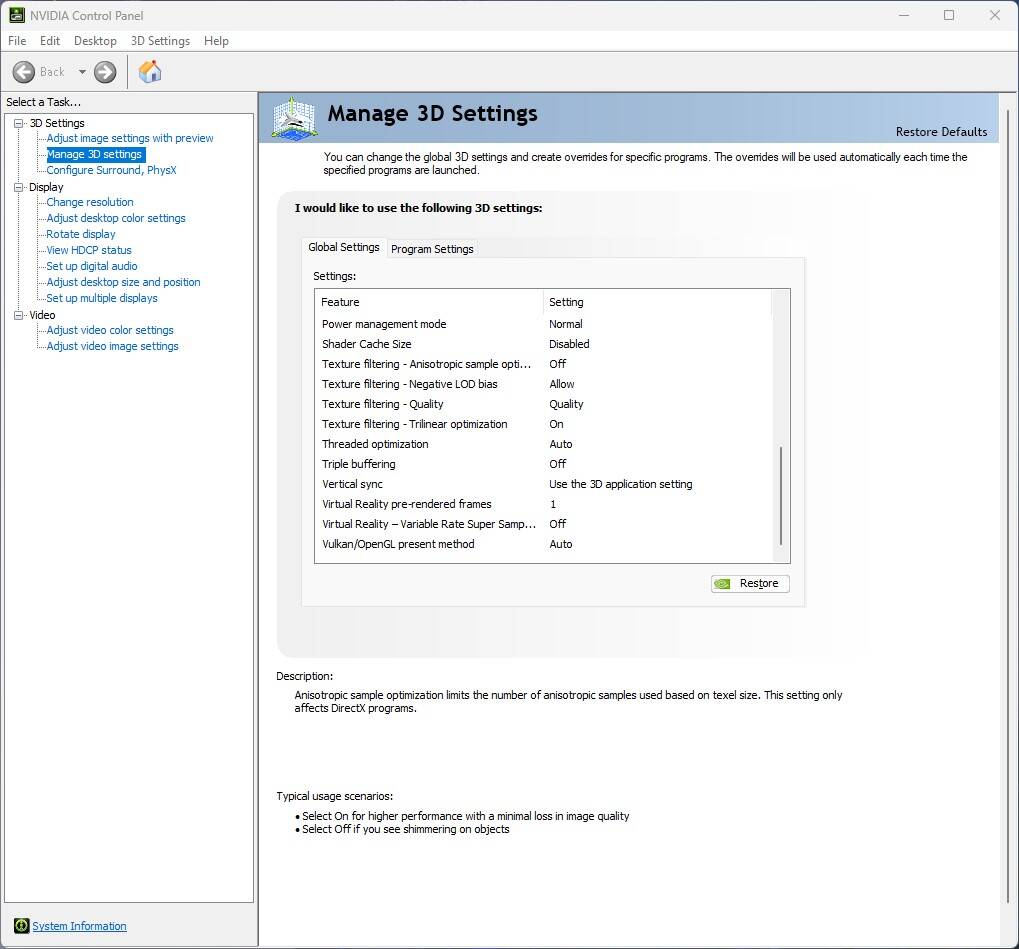Screen dimensions: 1019x949
Task: Switch to the Program Settings tab
Action: (x=432, y=249)
